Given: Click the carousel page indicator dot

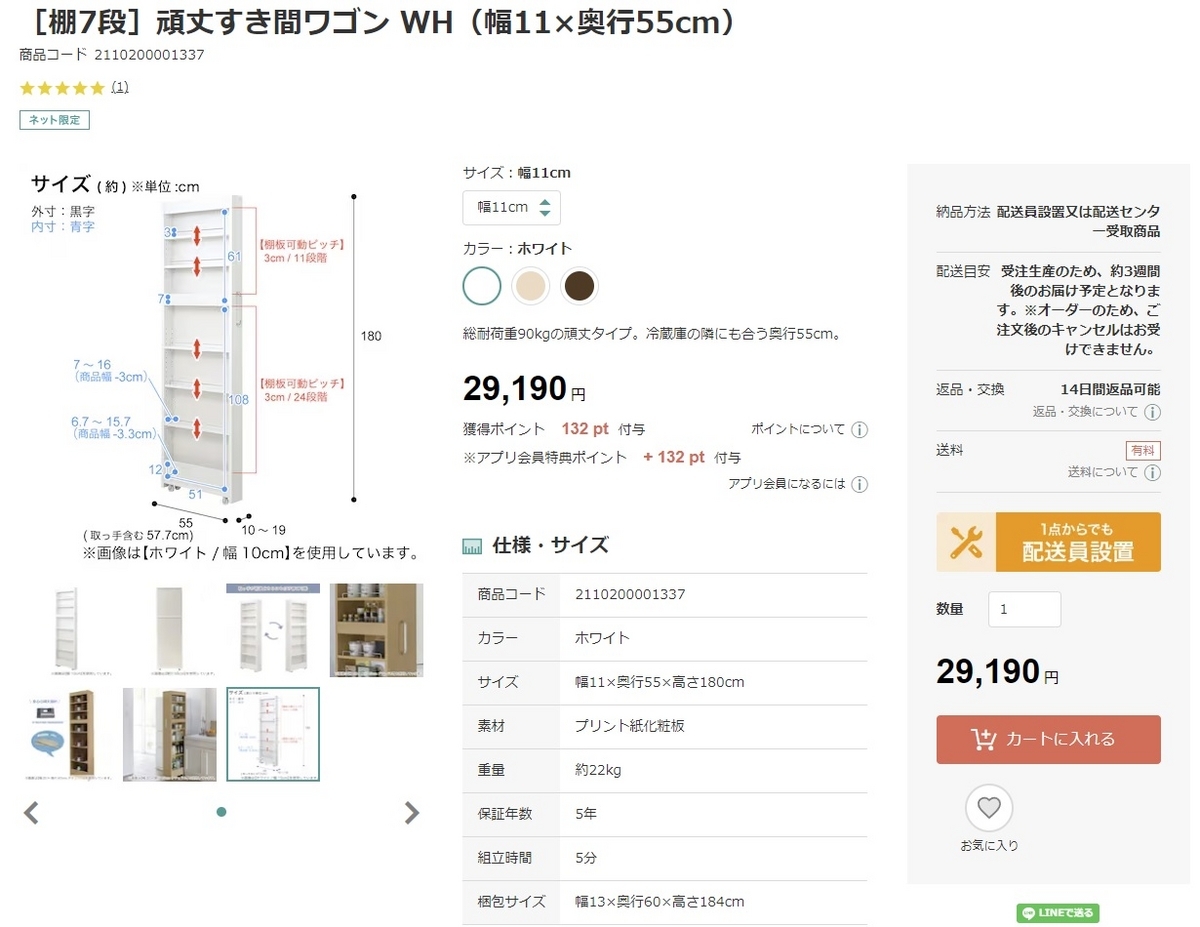Looking at the screenshot, I should (x=221, y=812).
